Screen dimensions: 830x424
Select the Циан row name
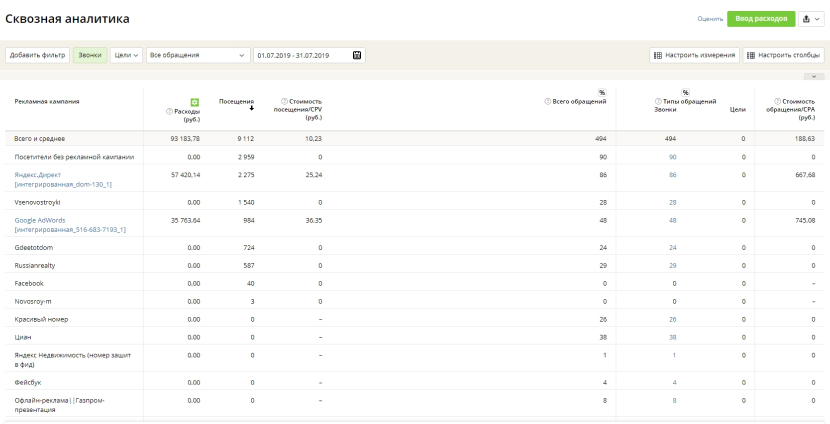click(x=22, y=337)
